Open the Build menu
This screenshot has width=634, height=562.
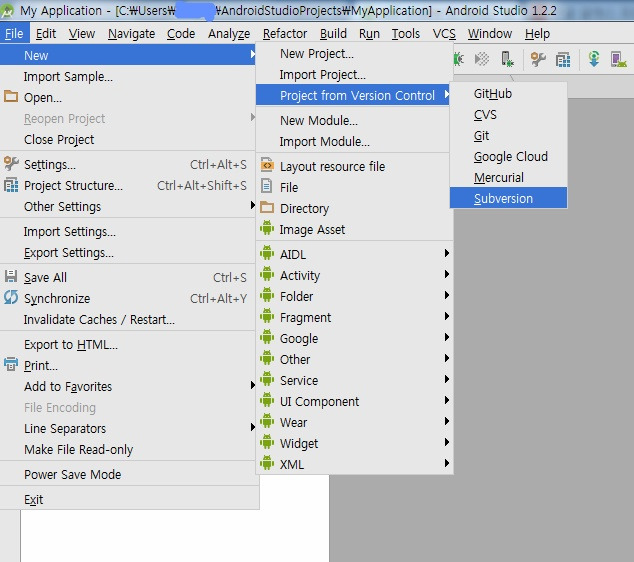[x=333, y=34]
